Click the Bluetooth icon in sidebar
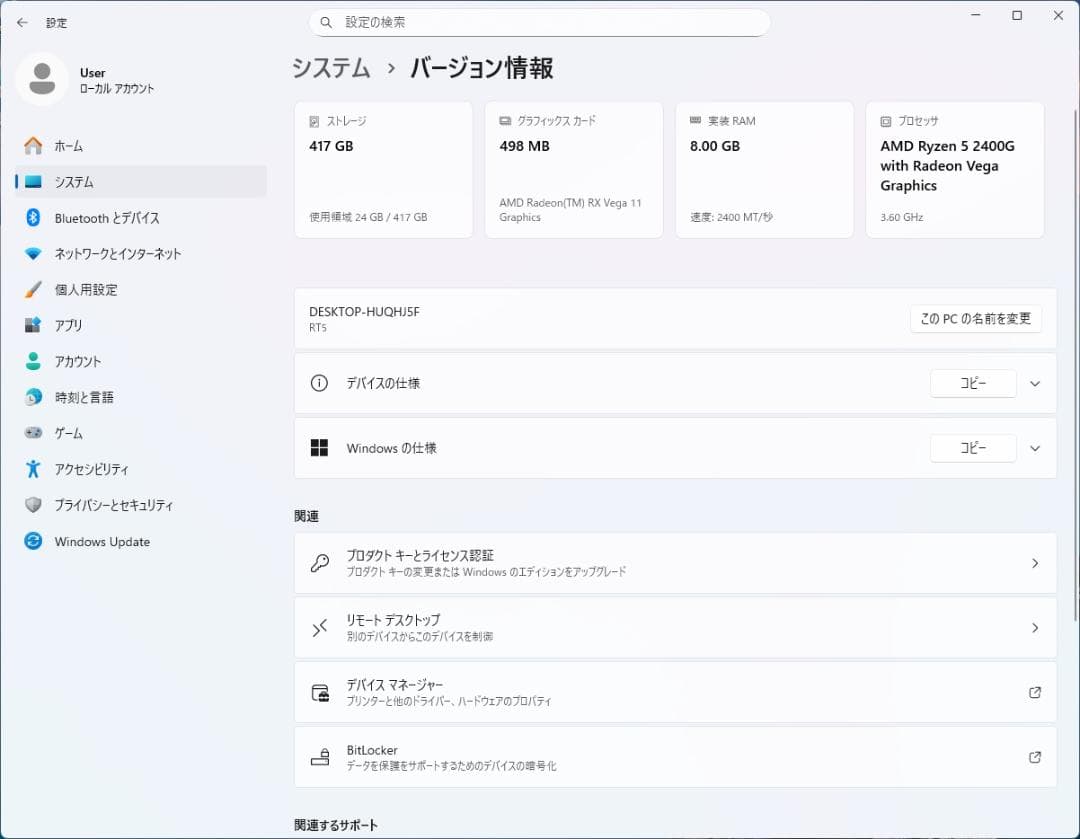Image resolution: width=1080 pixels, height=839 pixels. 33,218
